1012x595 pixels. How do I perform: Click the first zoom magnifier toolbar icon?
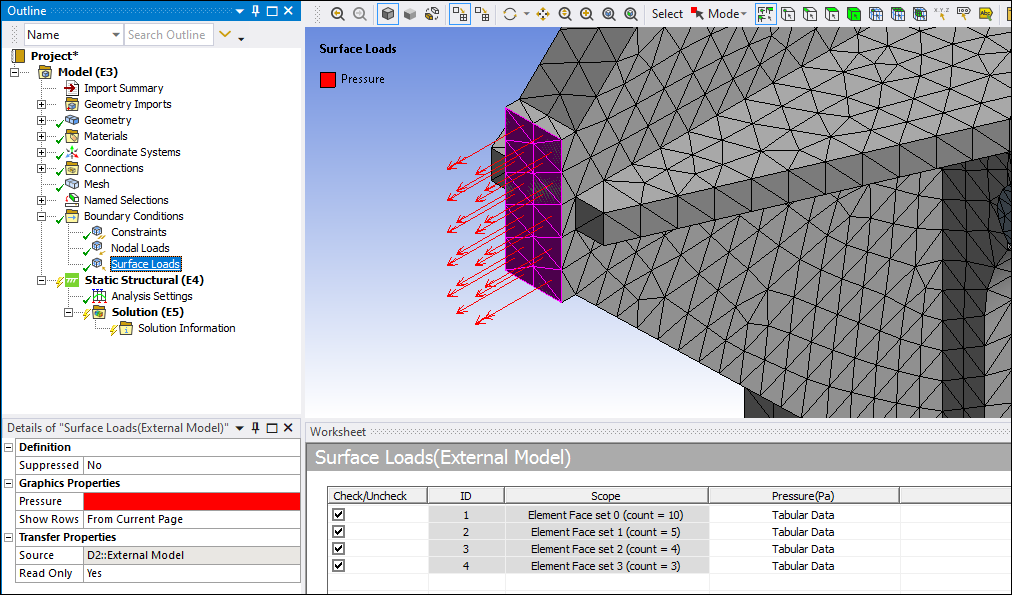337,14
